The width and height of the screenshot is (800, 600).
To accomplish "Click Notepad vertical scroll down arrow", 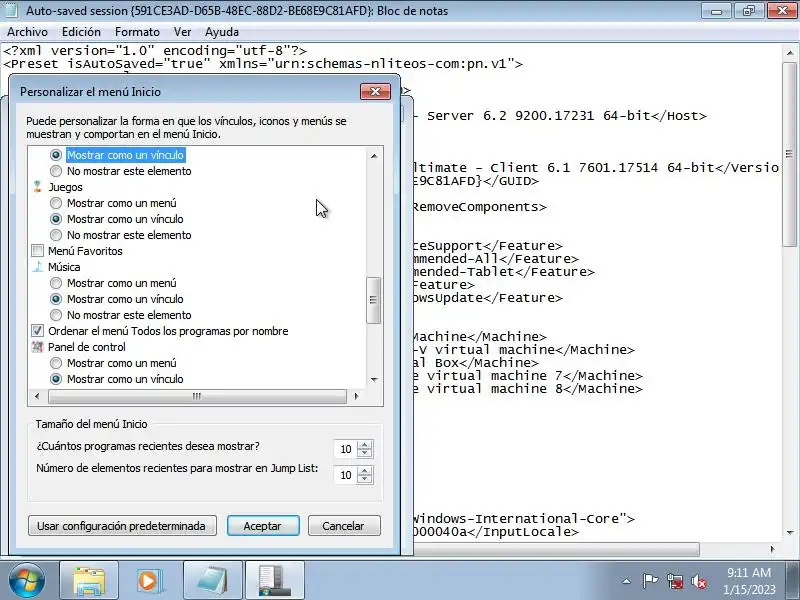I will 790,533.
